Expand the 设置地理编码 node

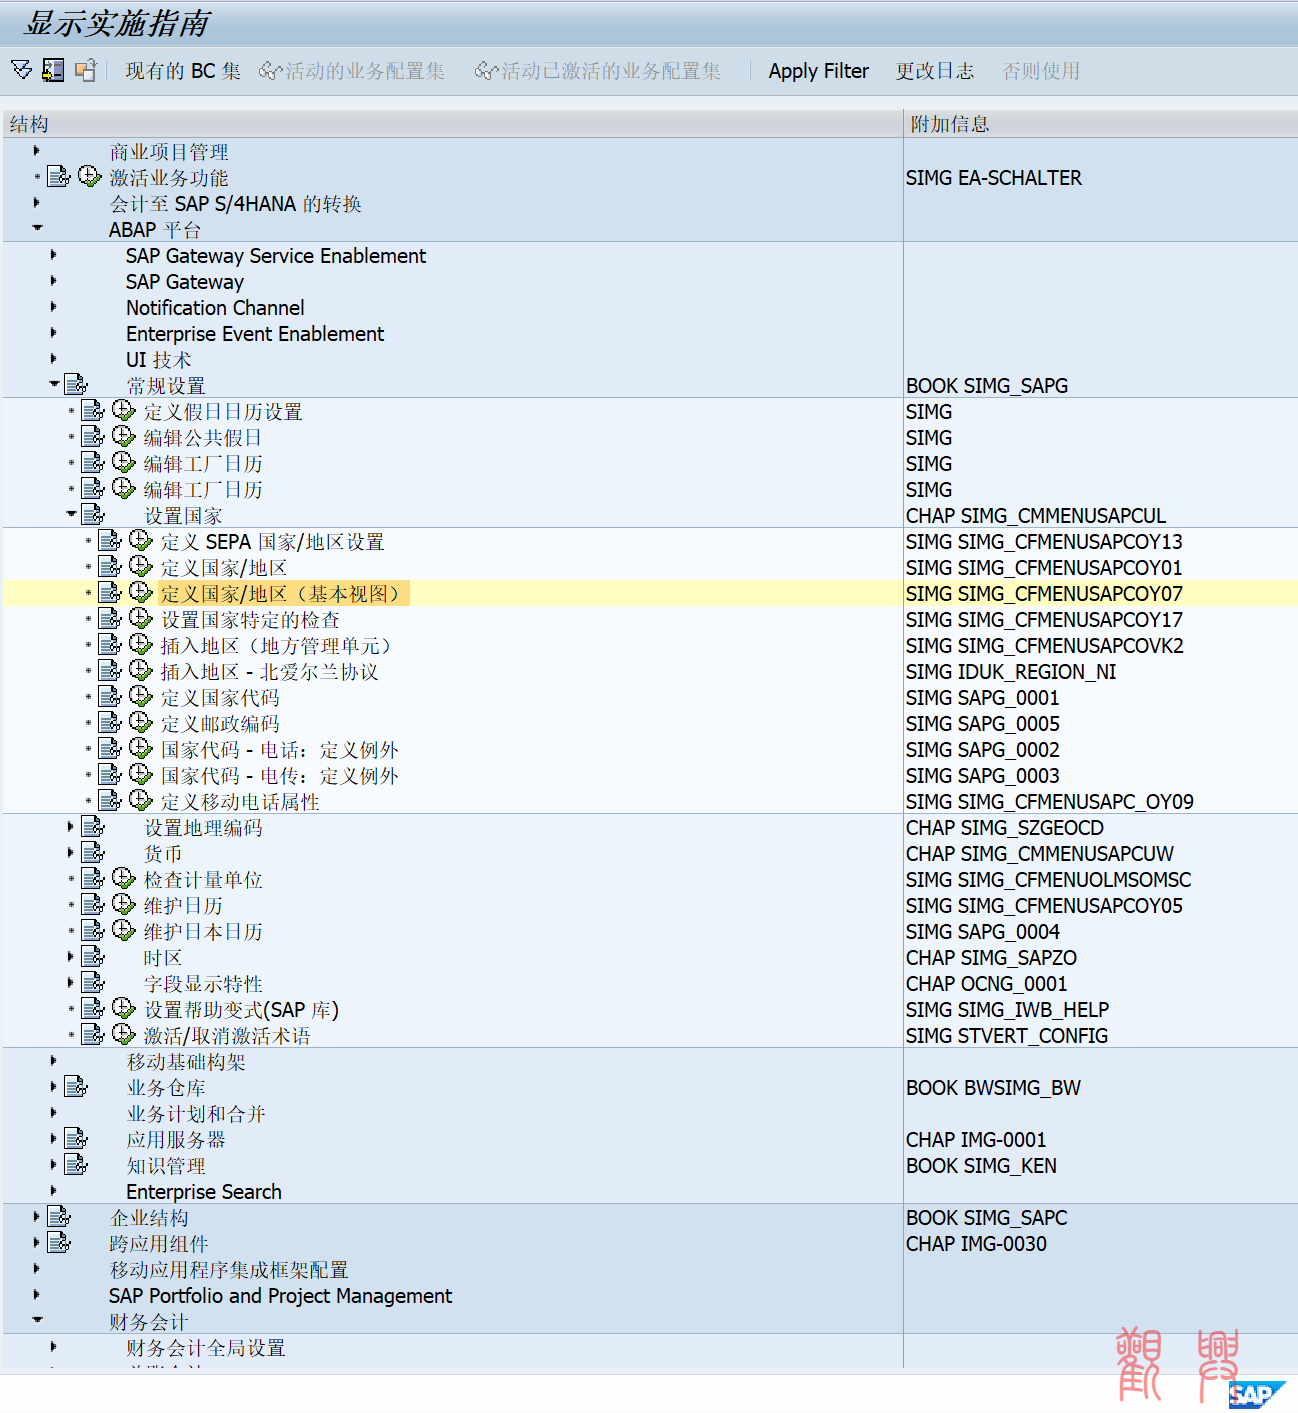[x=71, y=827]
